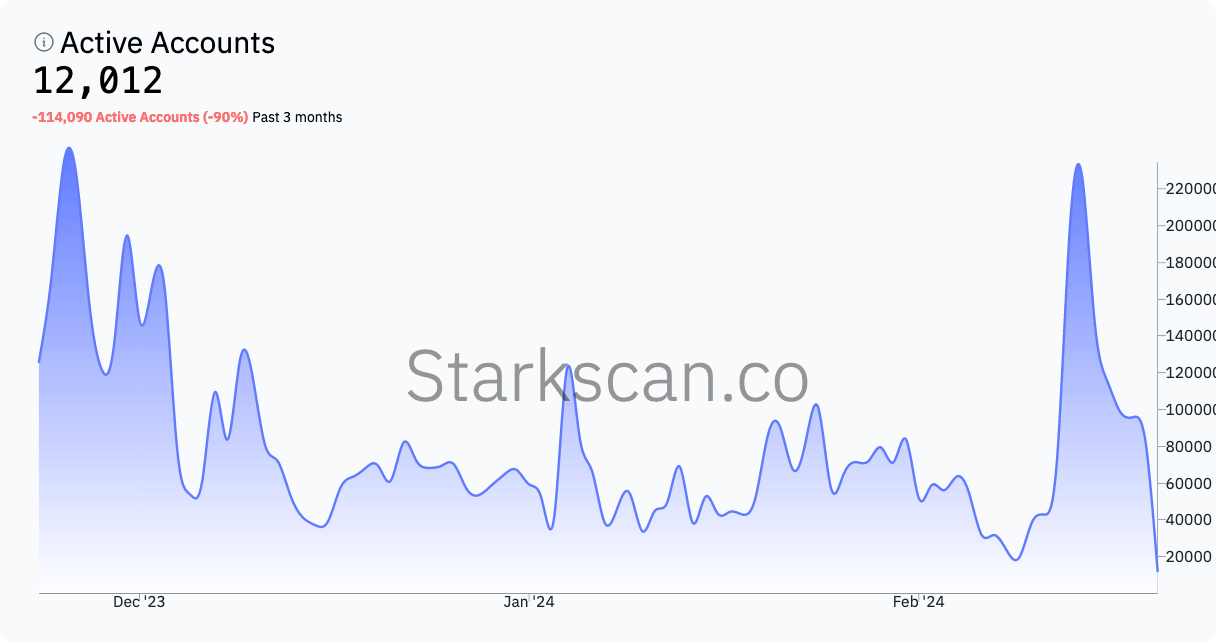This screenshot has width=1216, height=642.
Task: Click the 220000 y-axis tick label
Action: tap(1190, 189)
